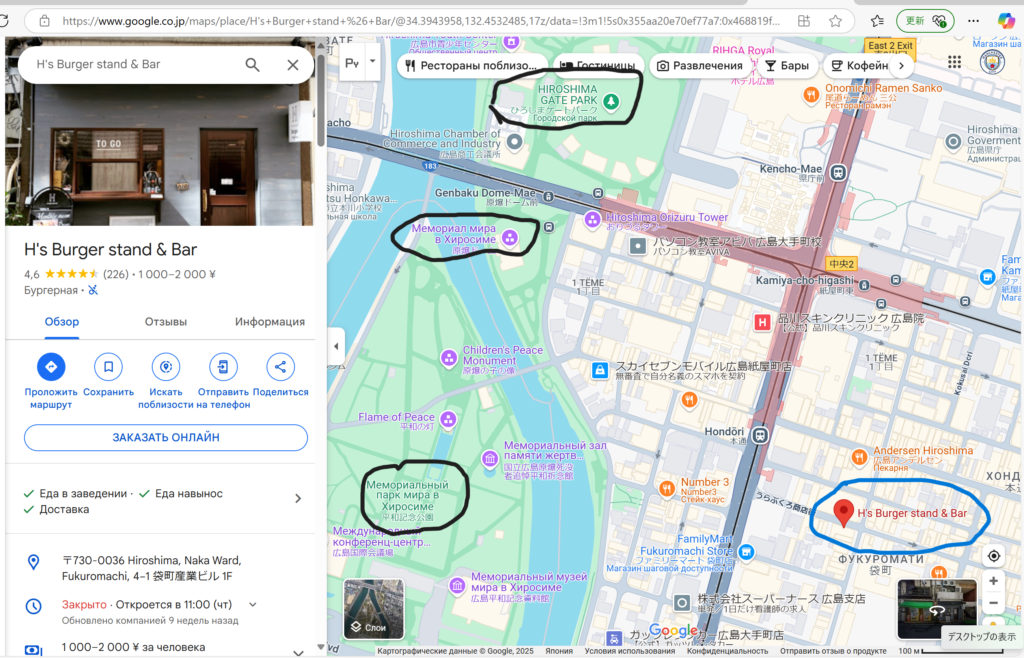Open the browser favorites list icon
The width and height of the screenshot is (1024, 658).
(877, 21)
